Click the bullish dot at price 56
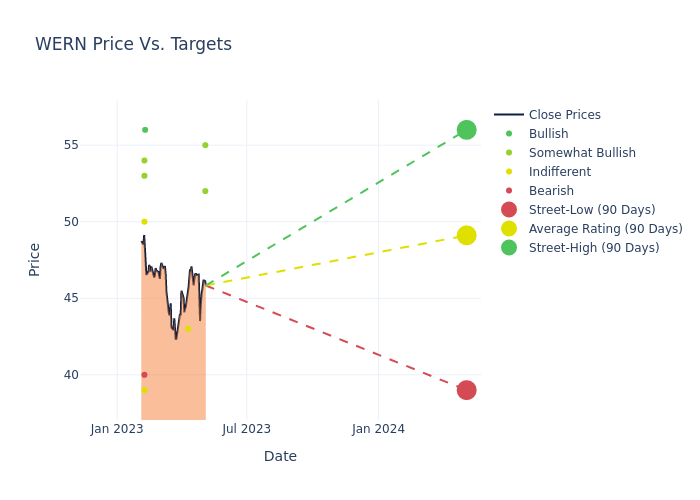700x500 pixels. click(x=145, y=130)
